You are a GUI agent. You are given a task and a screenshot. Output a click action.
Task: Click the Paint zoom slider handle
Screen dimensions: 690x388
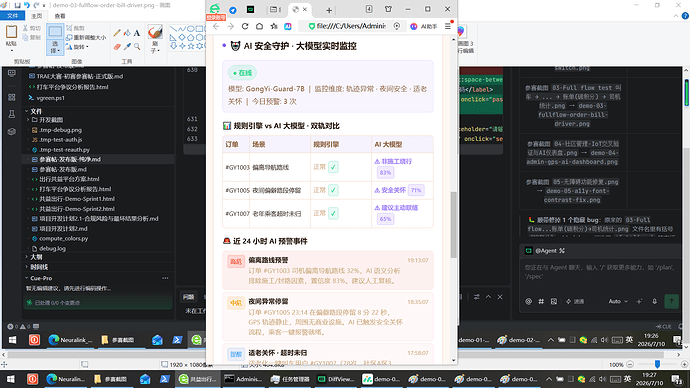pos(657,364)
